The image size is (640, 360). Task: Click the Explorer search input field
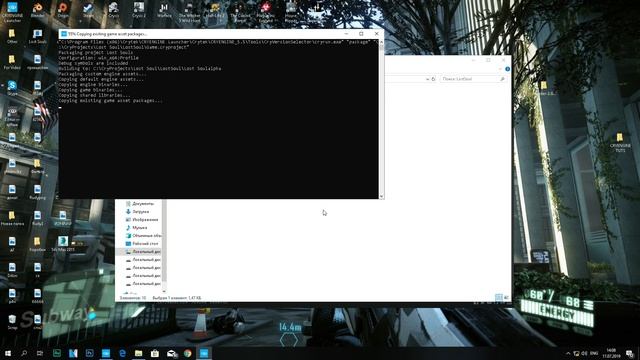pyautogui.click(x=473, y=79)
